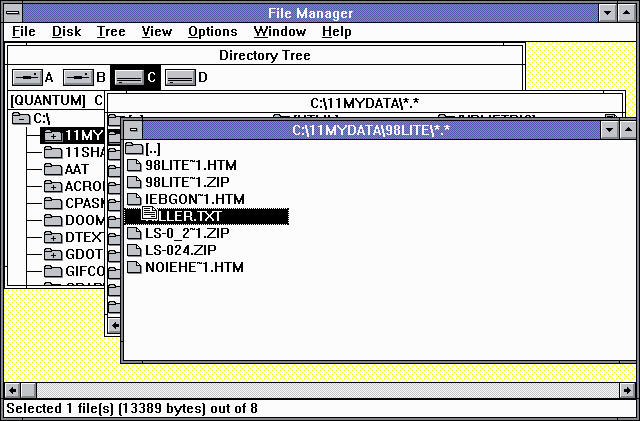Image resolution: width=640 pixels, height=421 pixels.
Task: Click the main horizontal scrollbar thumb
Action: click(x=29, y=390)
